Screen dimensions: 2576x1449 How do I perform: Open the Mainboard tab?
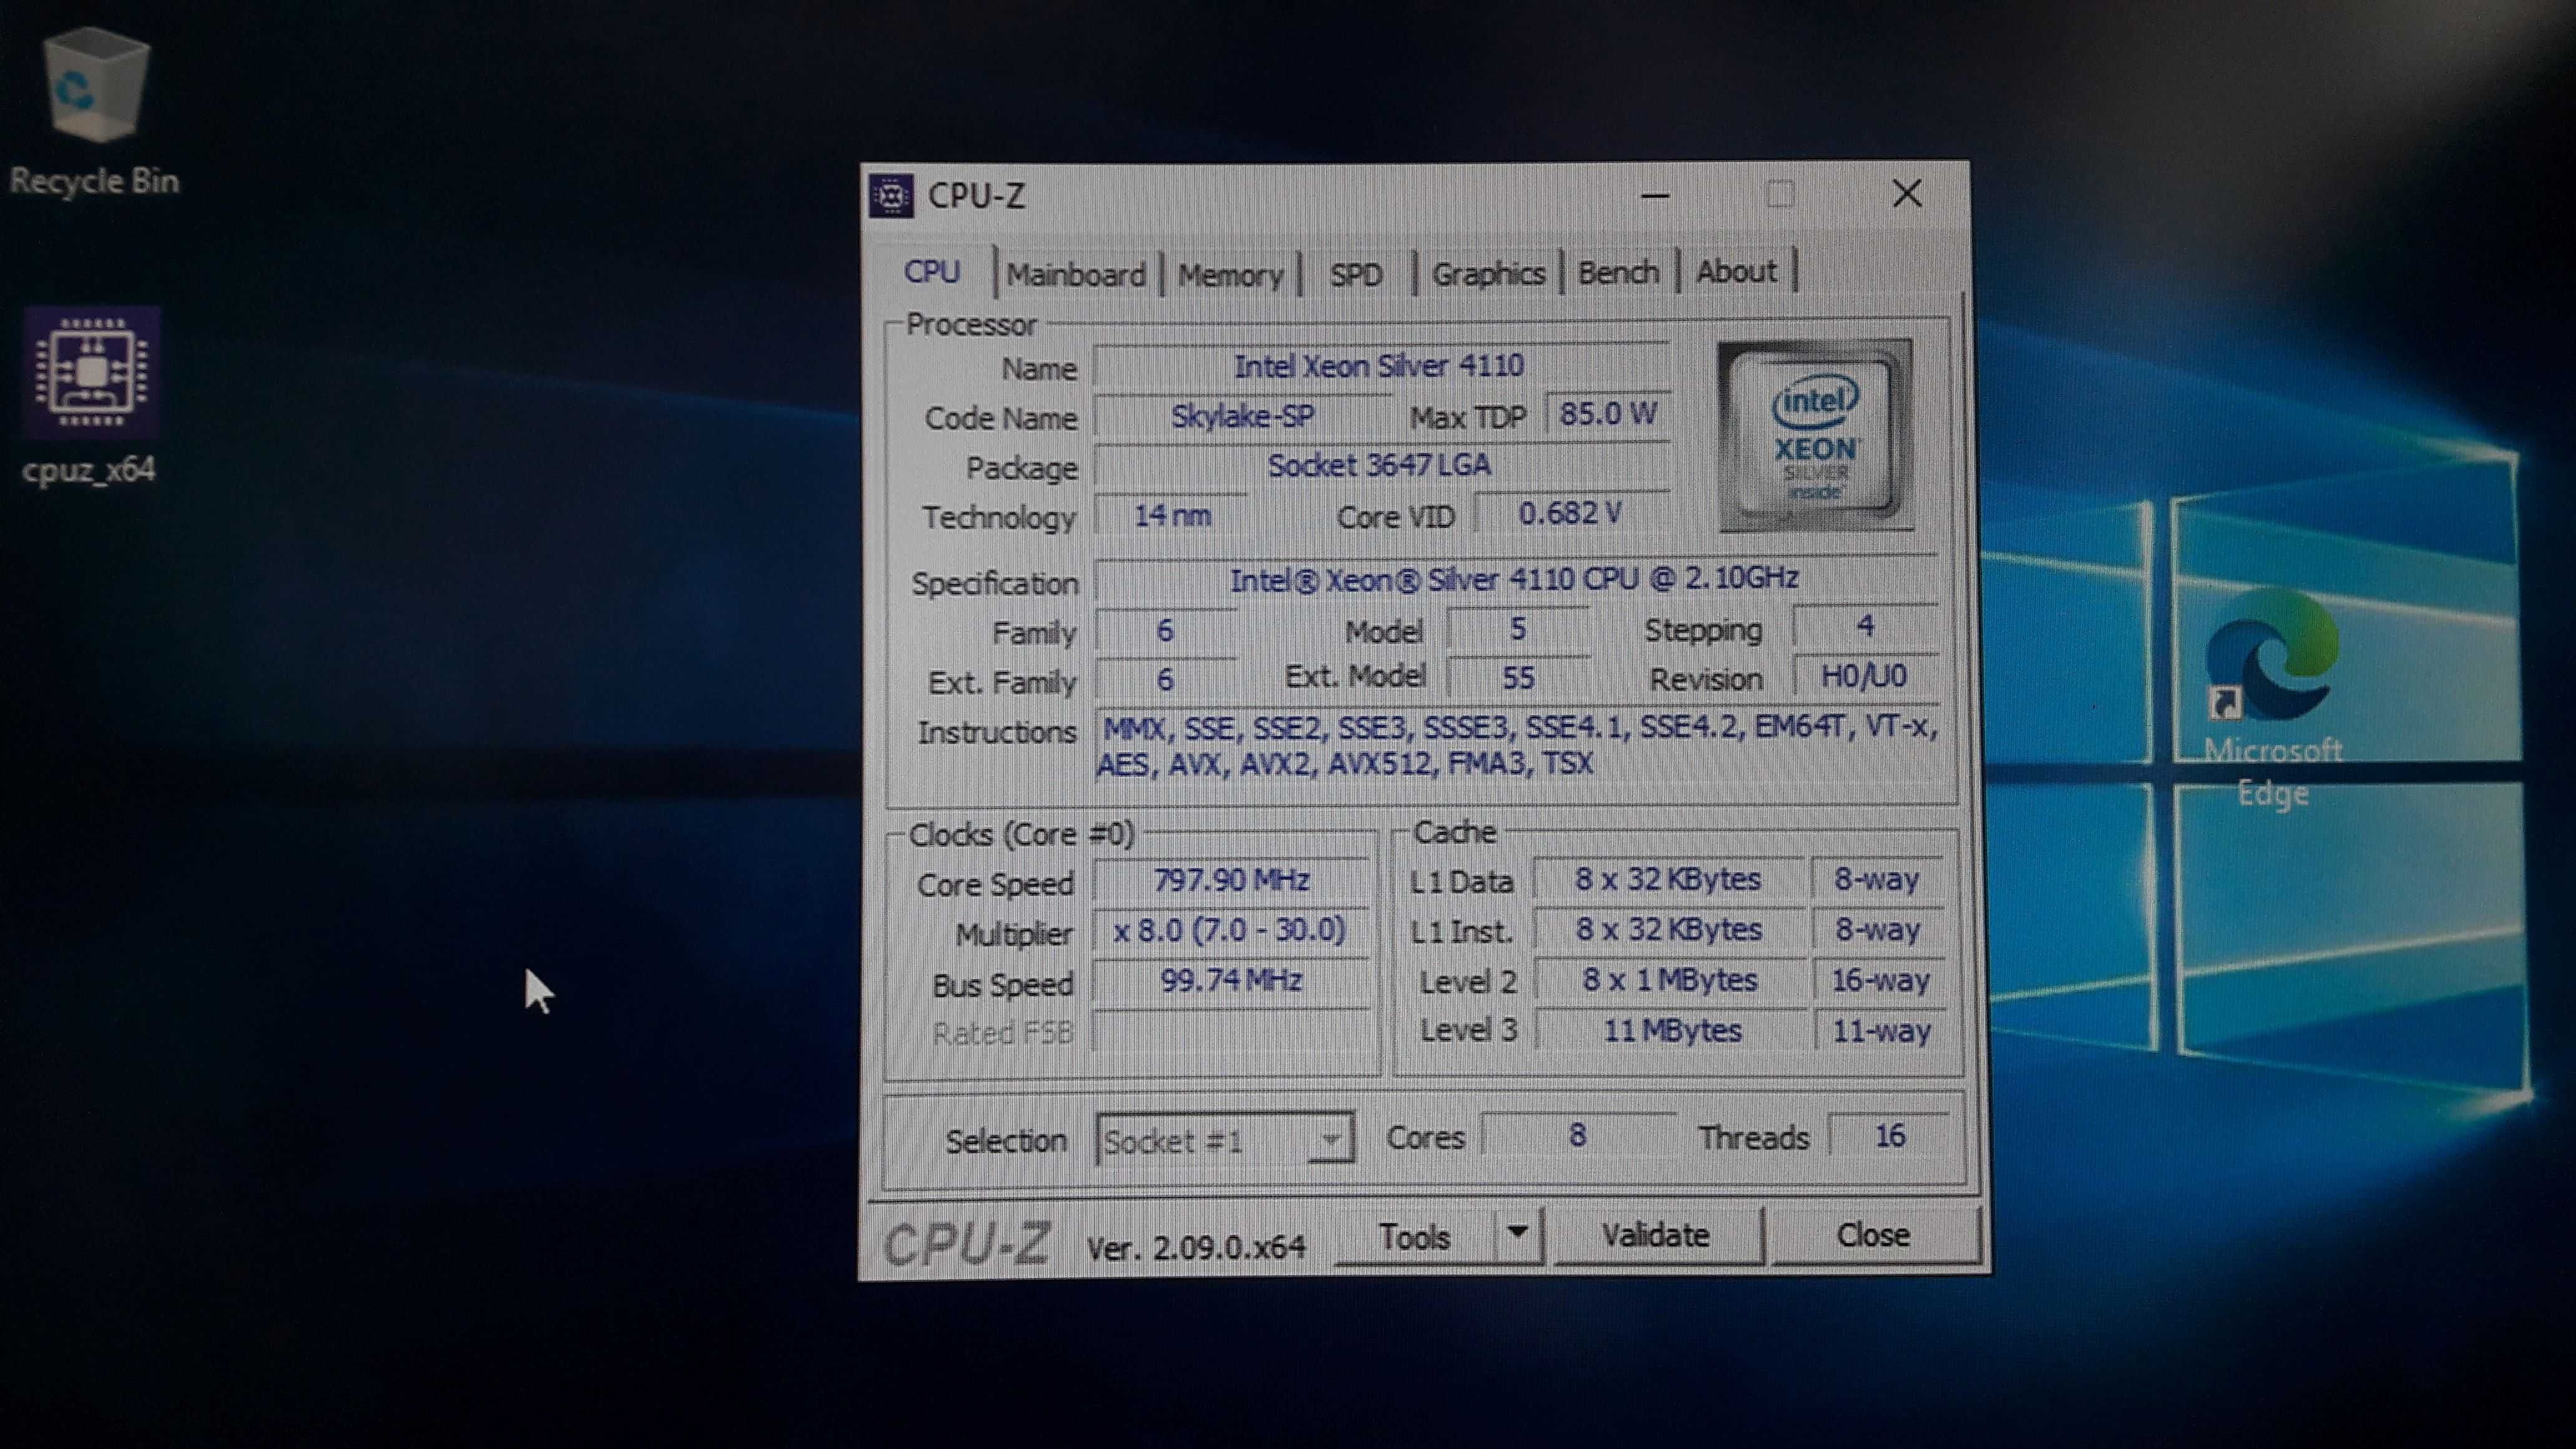(x=1076, y=274)
